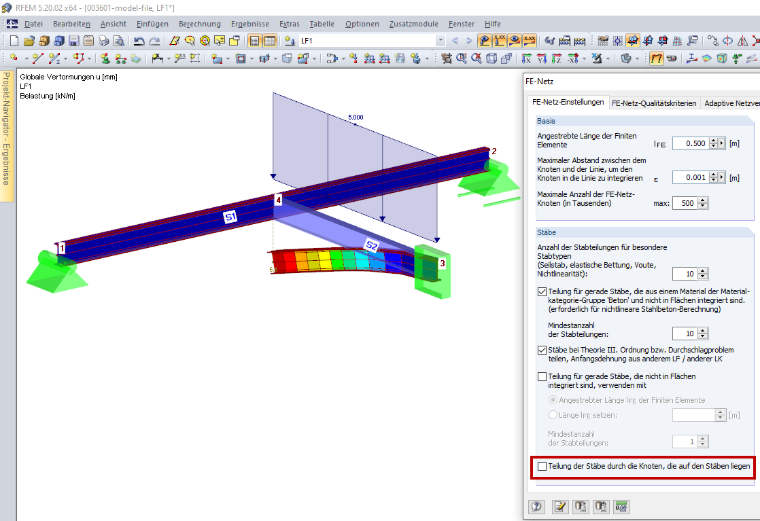Undo the last action
The image size is (760, 521).
139,41
